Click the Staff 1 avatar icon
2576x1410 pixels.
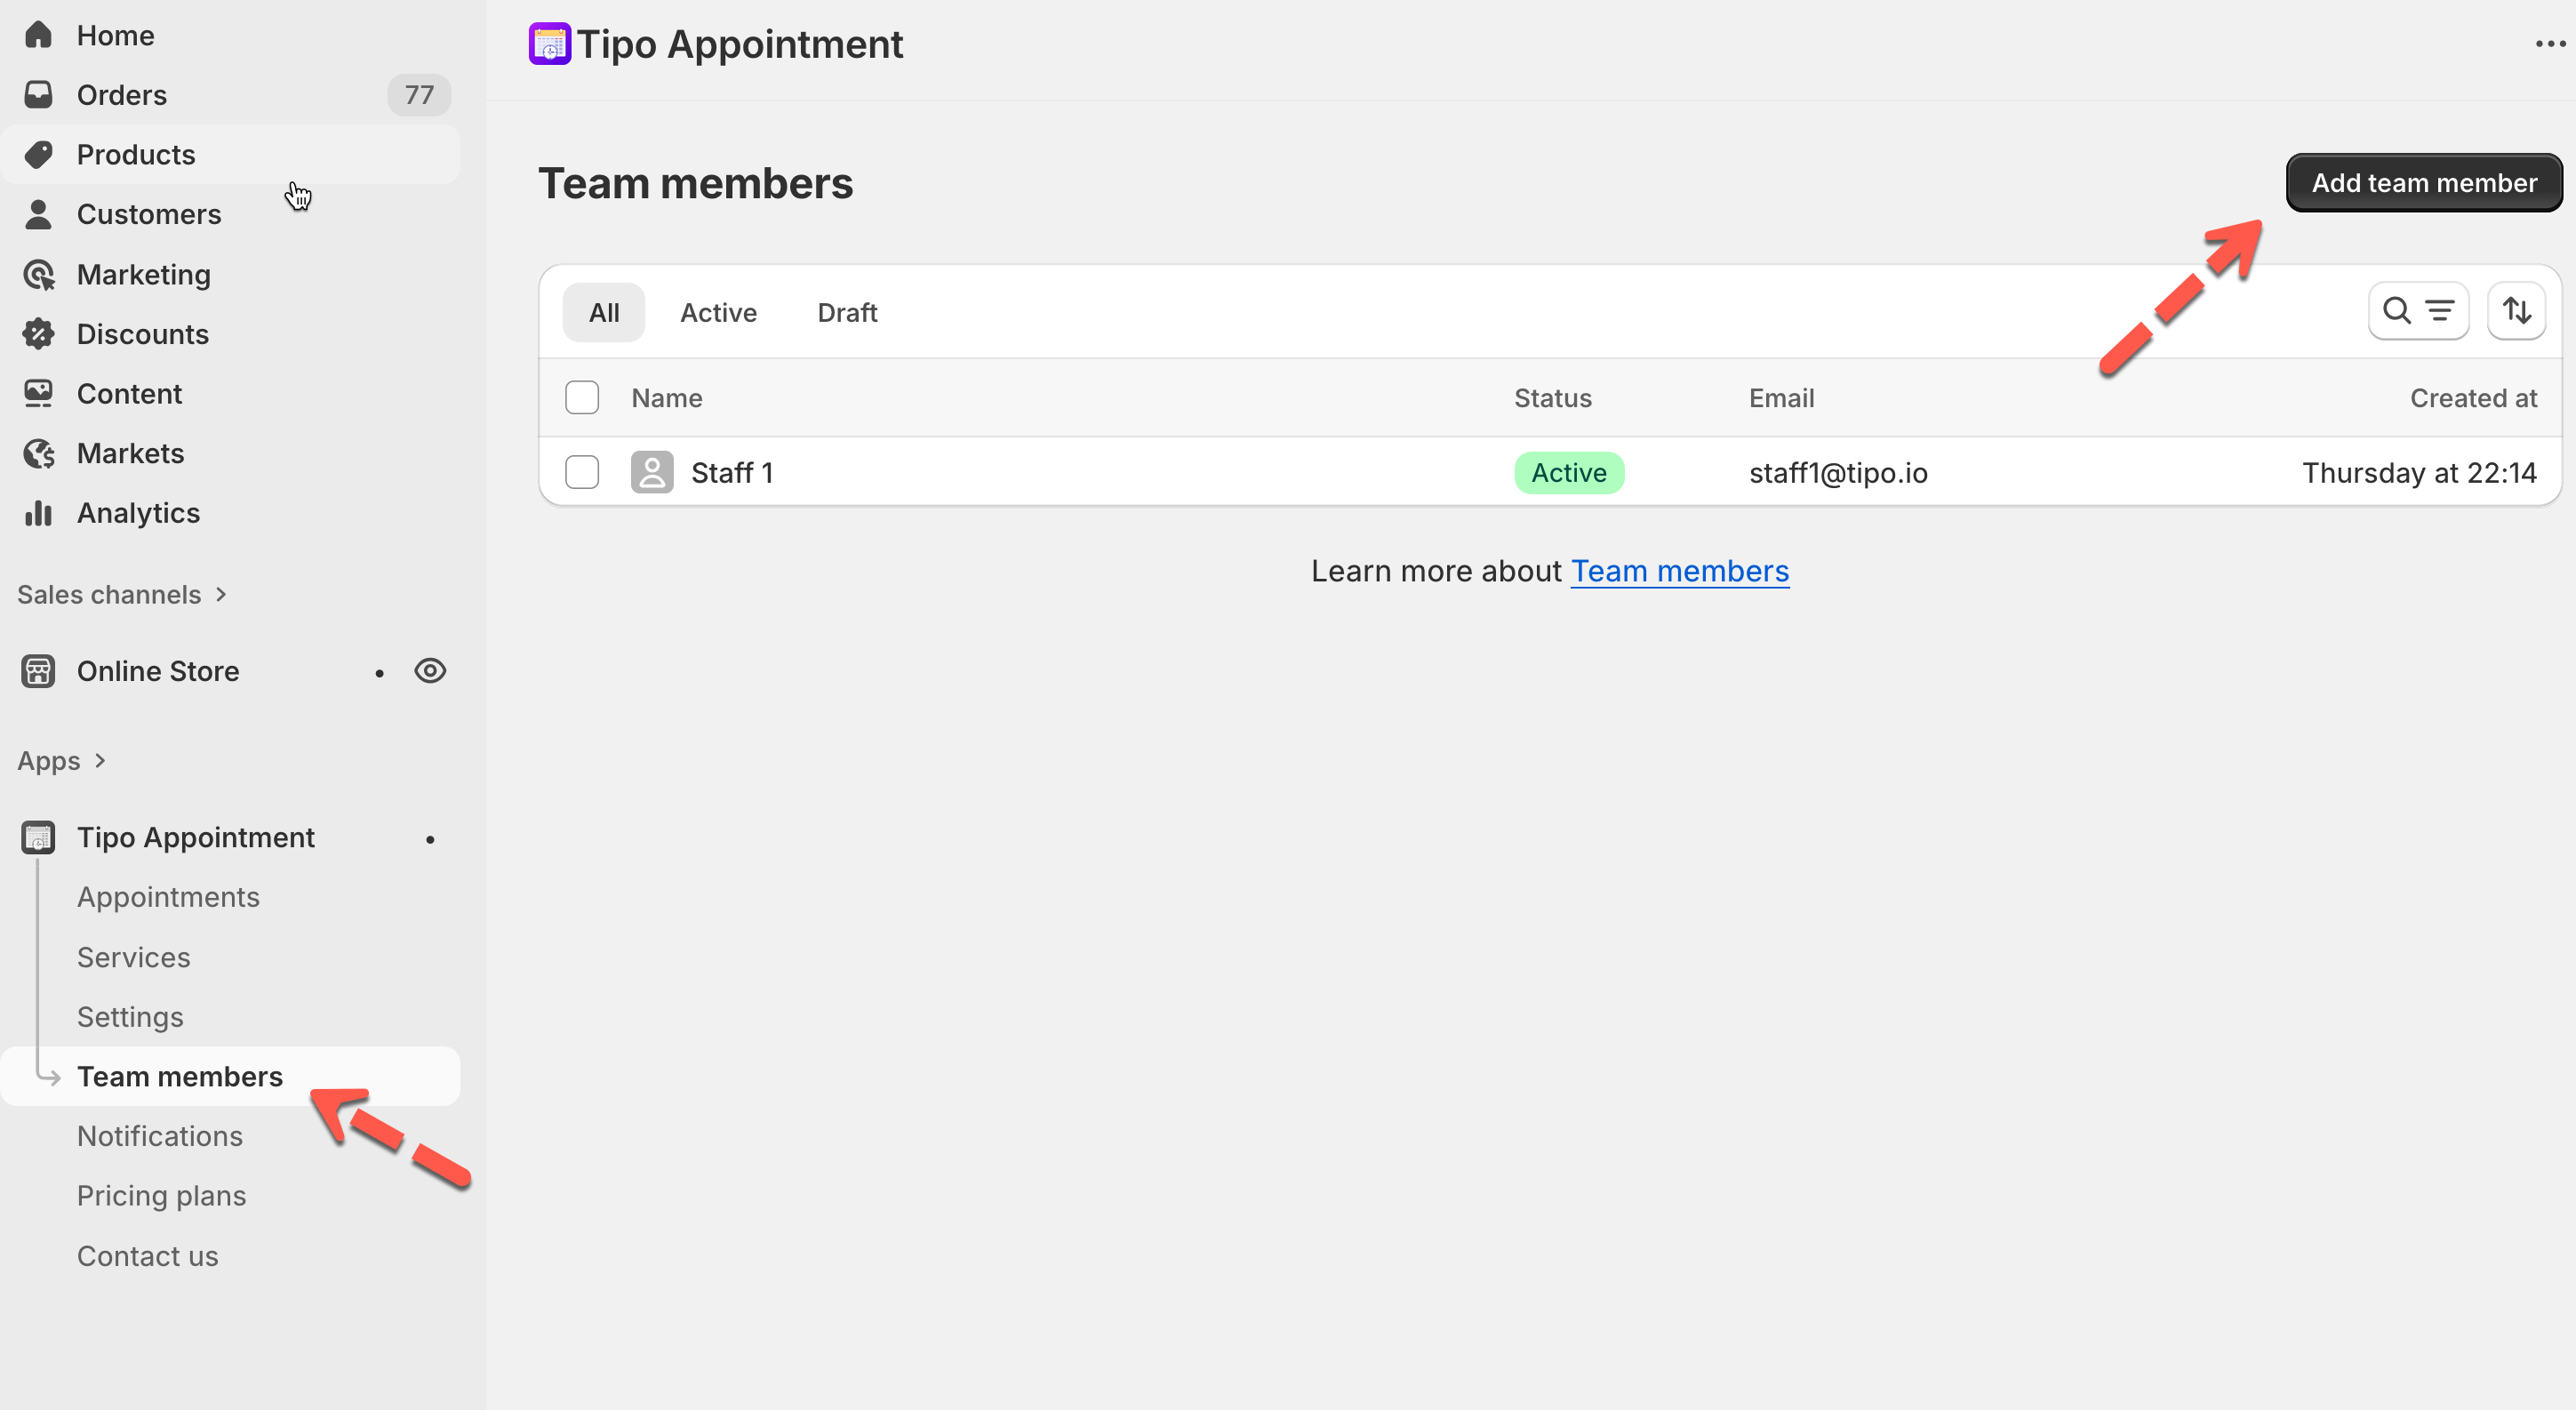tap(652, 472)
